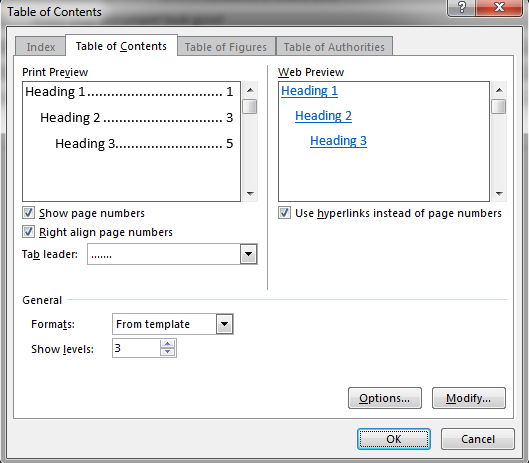Click the Print Preview scrollbar thumb
Image resolution: width=529 pixels, height=463 pixels.
click(250, 107)
